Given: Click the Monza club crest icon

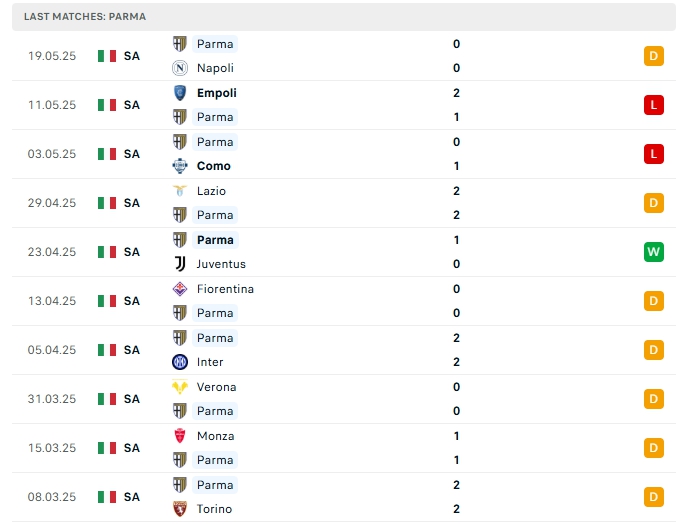Looking at the screenshot, I should pos(180,436).
